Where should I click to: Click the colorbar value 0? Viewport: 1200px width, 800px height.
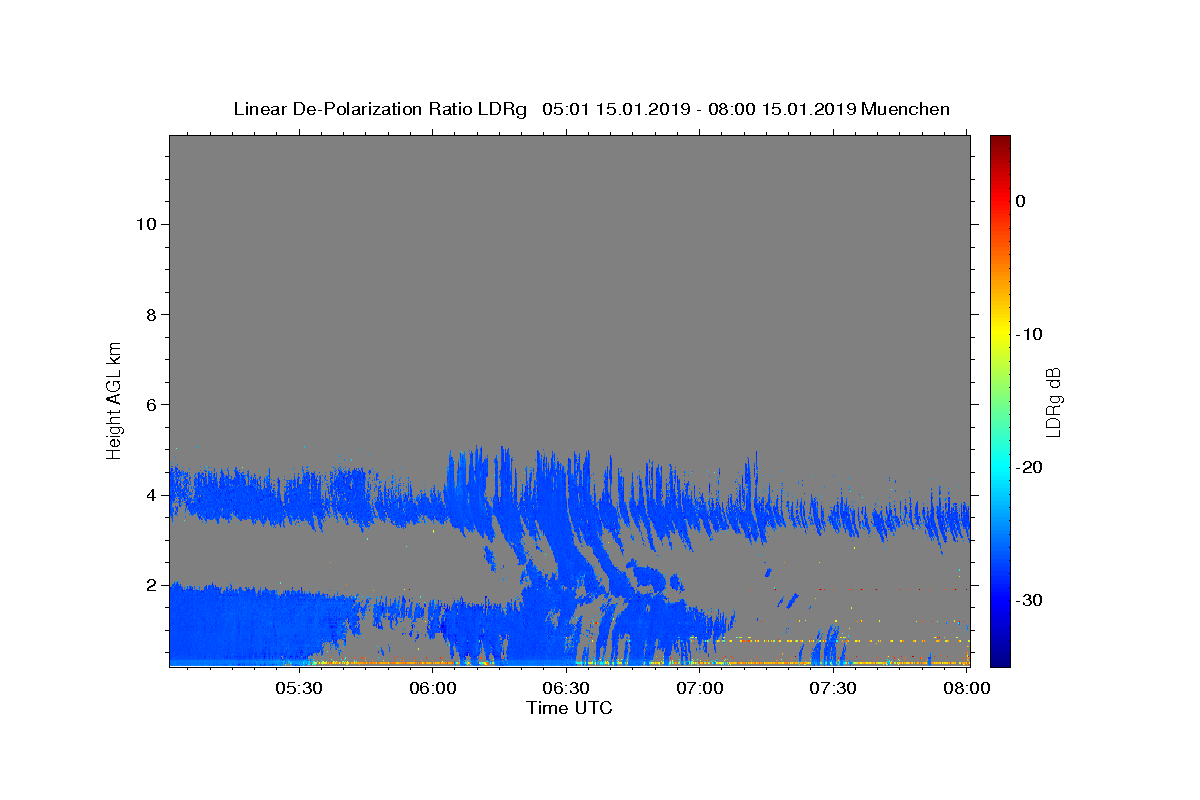tap(1020, 201)
